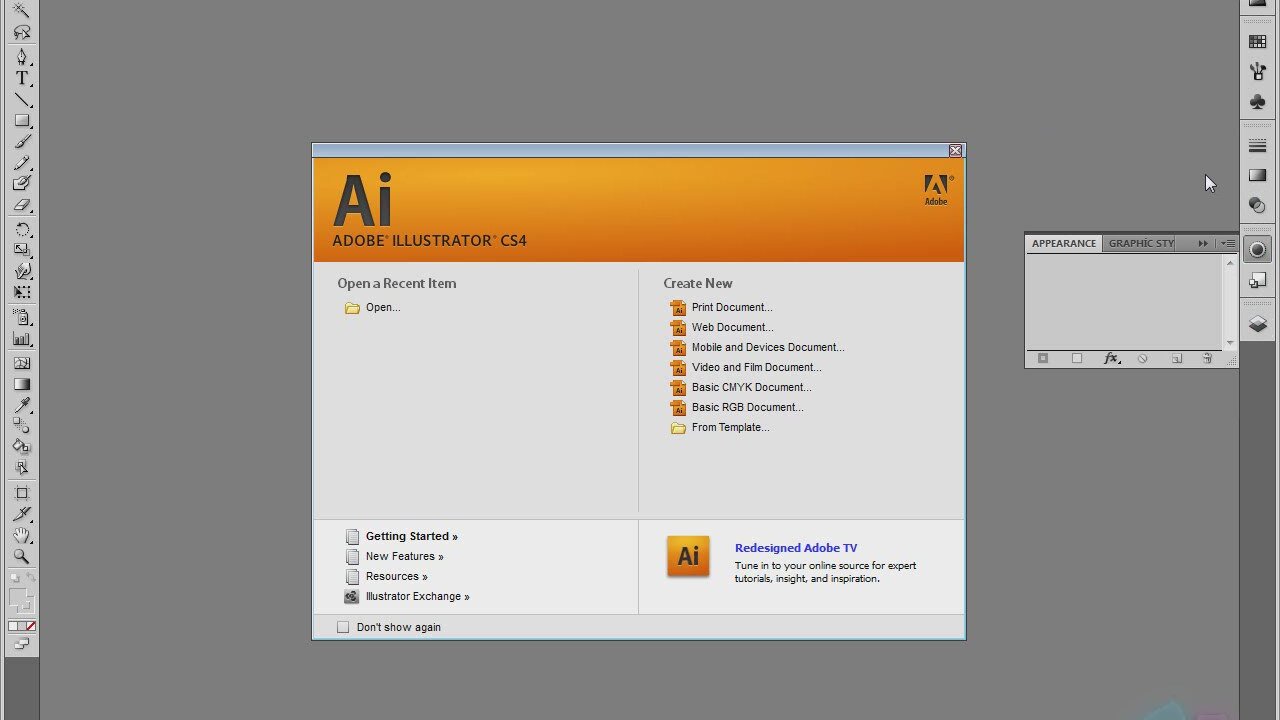Open the Gradient panel from the dock
The width and height of the screenshot is (1280, 720).
(1258, 175)
